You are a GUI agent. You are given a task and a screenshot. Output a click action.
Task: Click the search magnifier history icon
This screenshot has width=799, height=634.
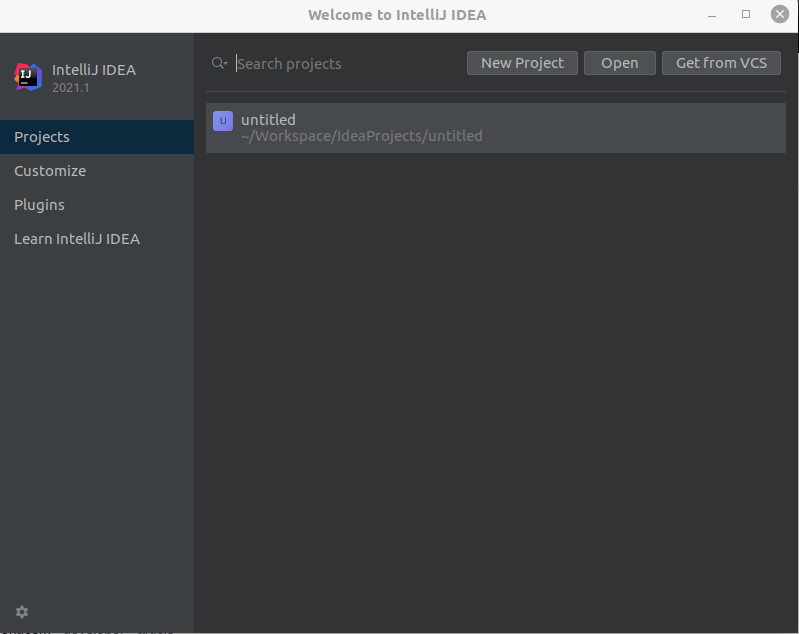(x=220, y=63)
